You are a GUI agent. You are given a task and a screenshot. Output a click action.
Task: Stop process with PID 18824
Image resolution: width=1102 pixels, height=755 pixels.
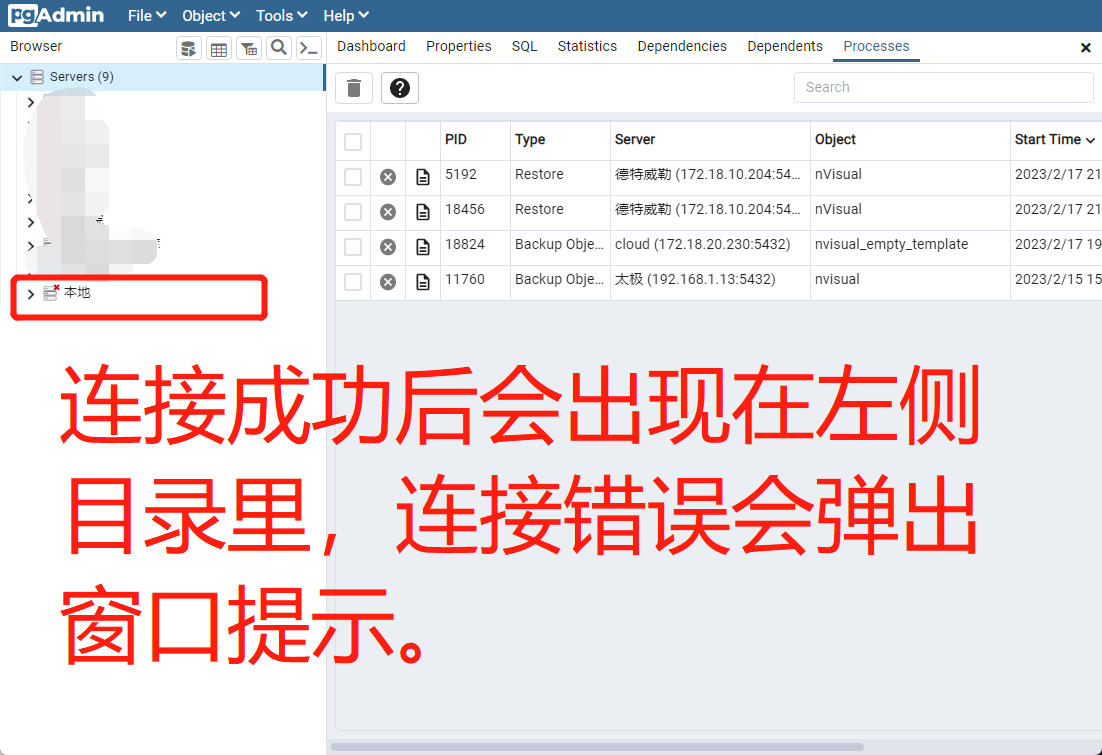pyautogui.click(x=388, y=247)
